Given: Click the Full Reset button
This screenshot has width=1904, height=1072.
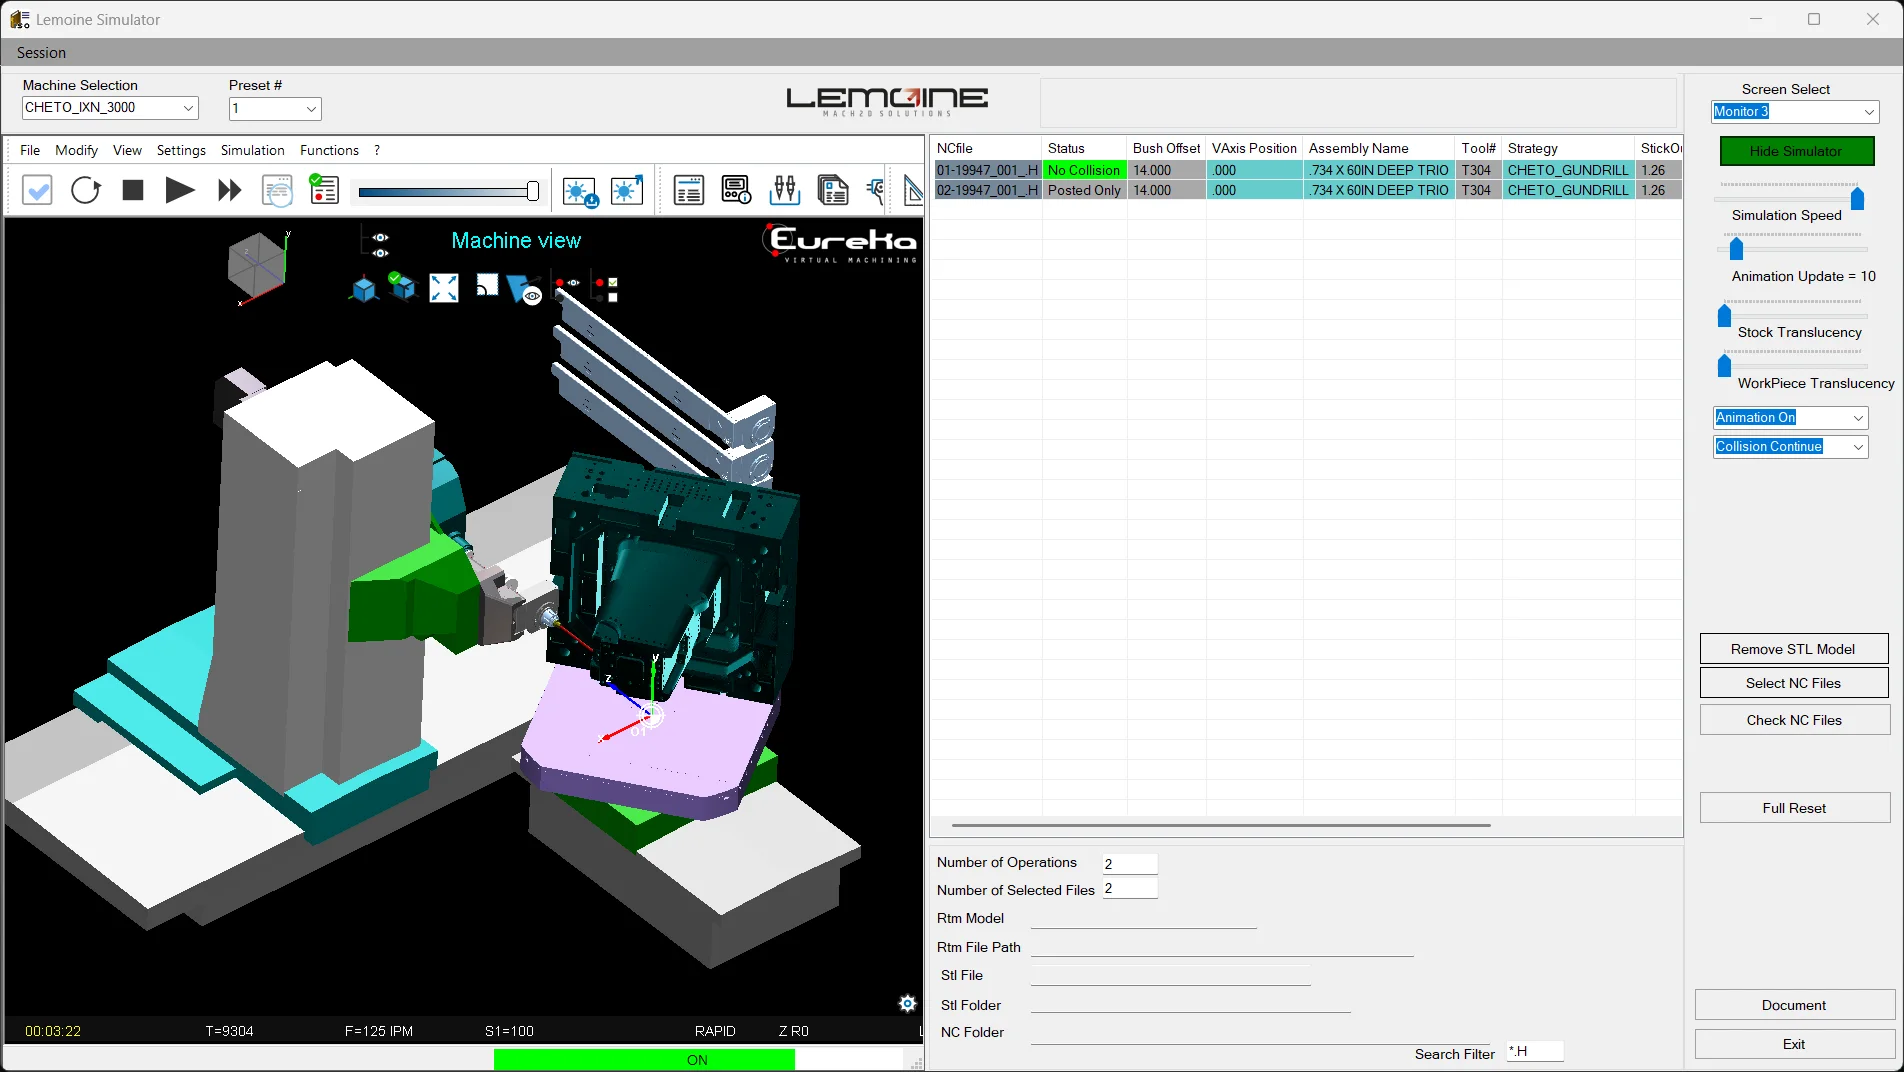Looking at the screenshot, I should (x=1794, y=808).
